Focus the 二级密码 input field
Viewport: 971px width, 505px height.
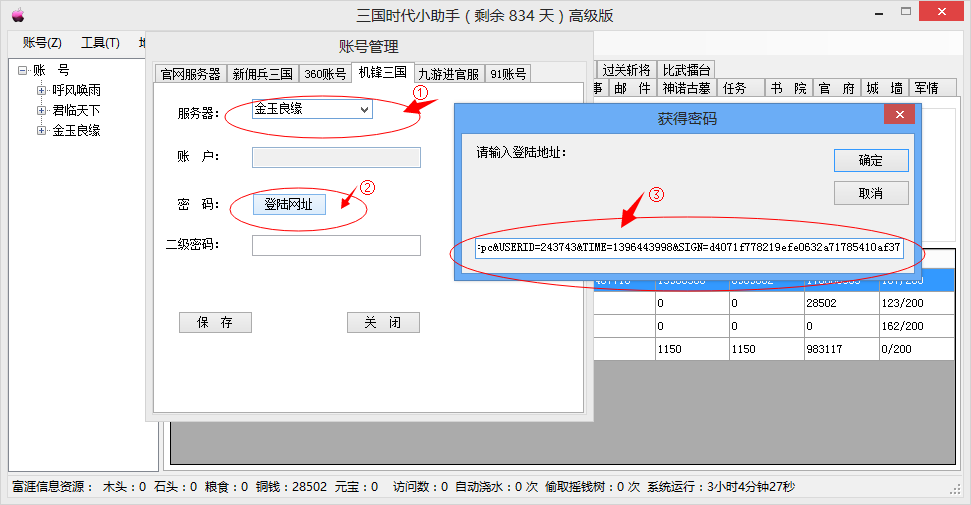point(336,245)
